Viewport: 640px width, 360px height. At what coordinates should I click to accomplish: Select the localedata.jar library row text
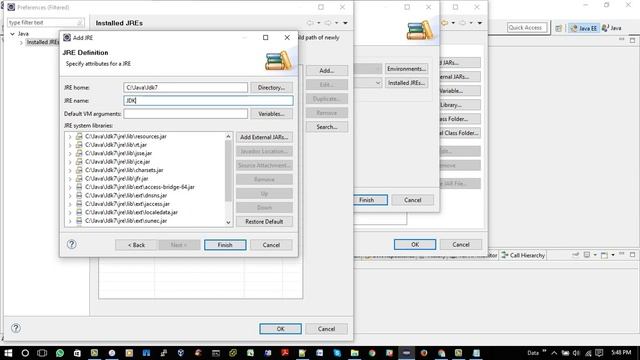131,212
